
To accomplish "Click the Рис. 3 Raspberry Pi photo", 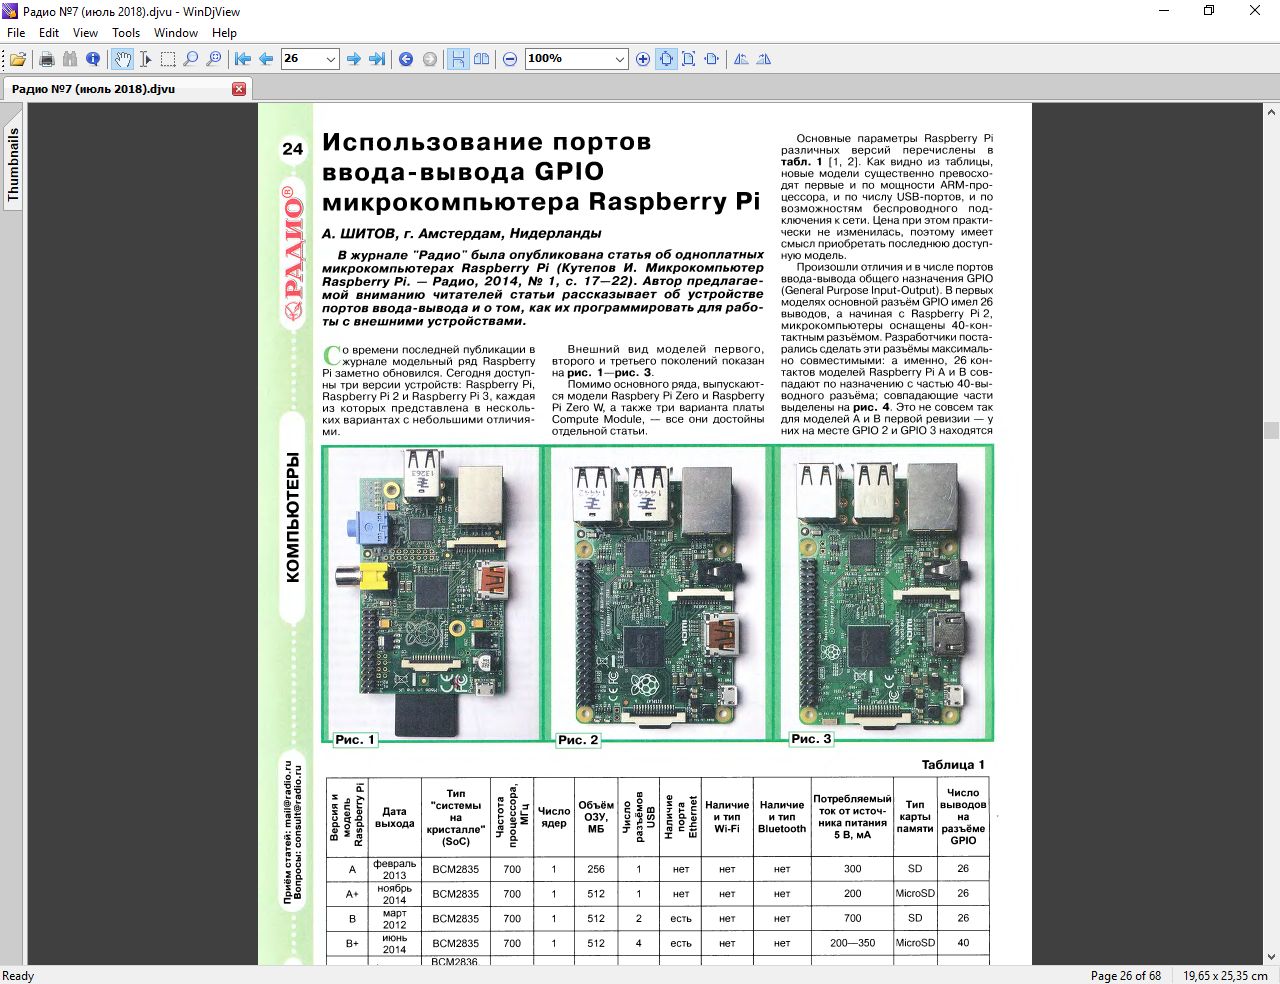I will click(x=885, y=592).
